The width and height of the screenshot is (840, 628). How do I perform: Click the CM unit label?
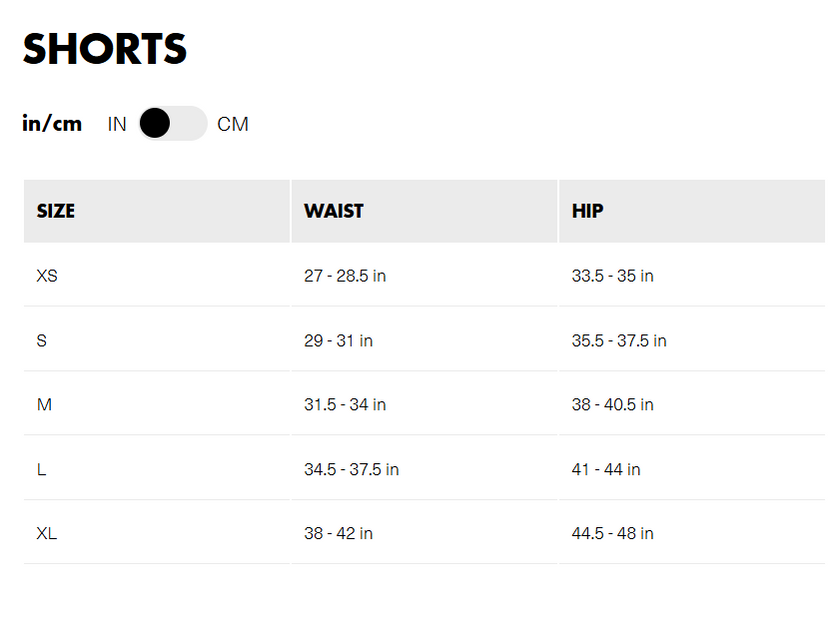(x=233, y=125)
